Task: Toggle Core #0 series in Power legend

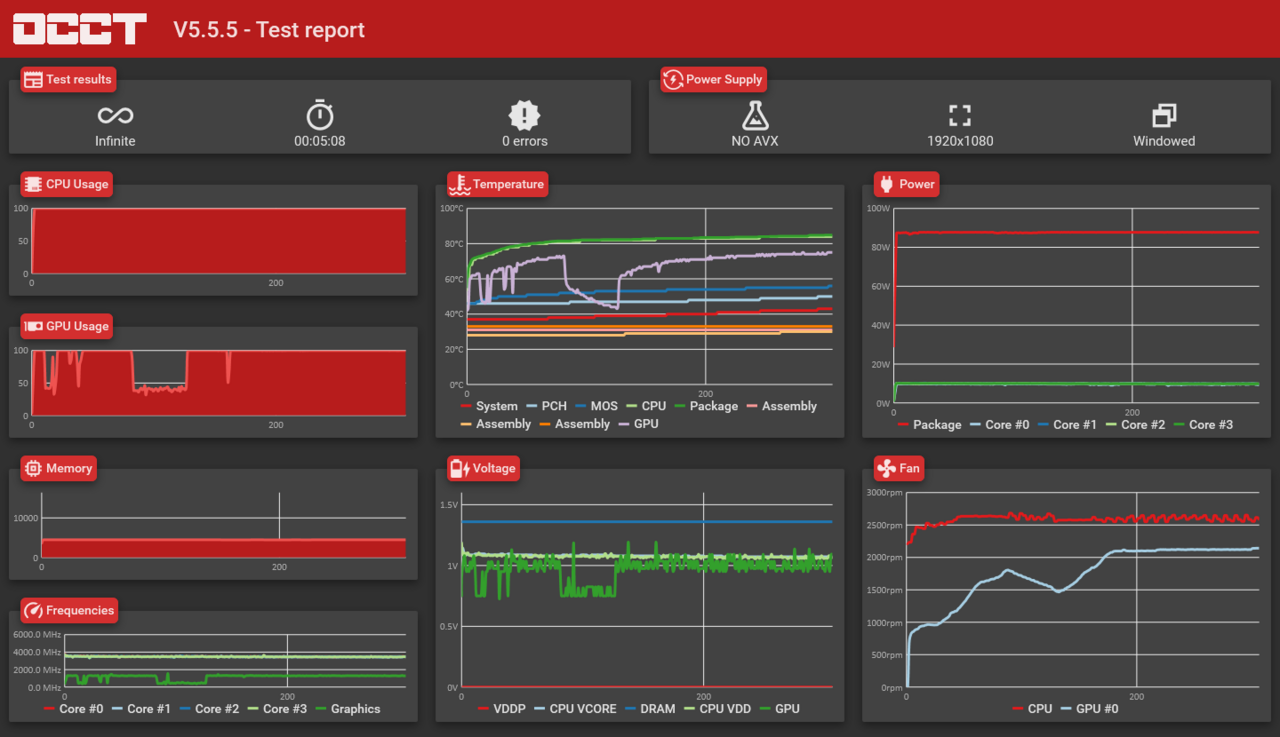Action: click(x=999, y=424)
